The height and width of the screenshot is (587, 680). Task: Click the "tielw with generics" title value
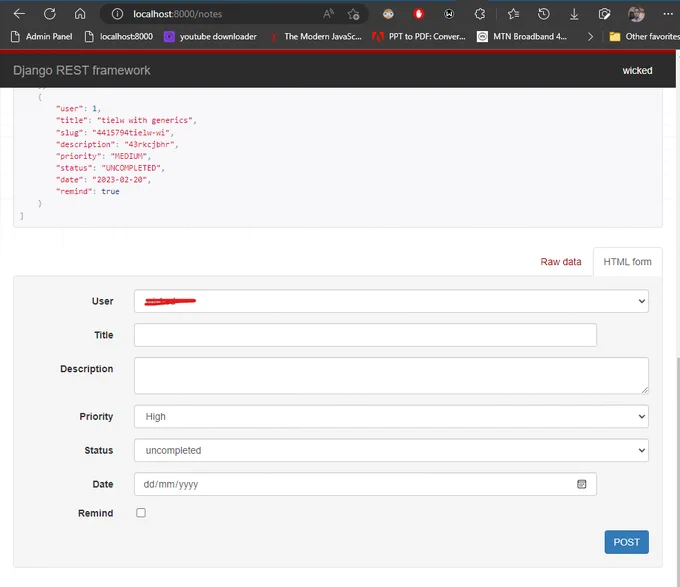[x=147, y=120]
